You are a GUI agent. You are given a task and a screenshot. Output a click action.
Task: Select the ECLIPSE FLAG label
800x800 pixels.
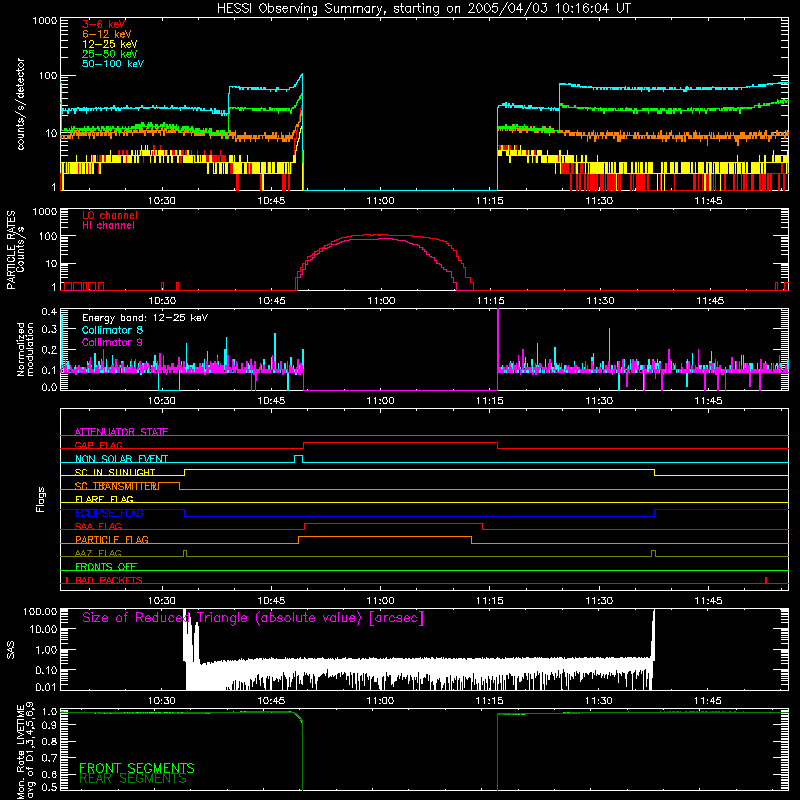pos(109,513)
